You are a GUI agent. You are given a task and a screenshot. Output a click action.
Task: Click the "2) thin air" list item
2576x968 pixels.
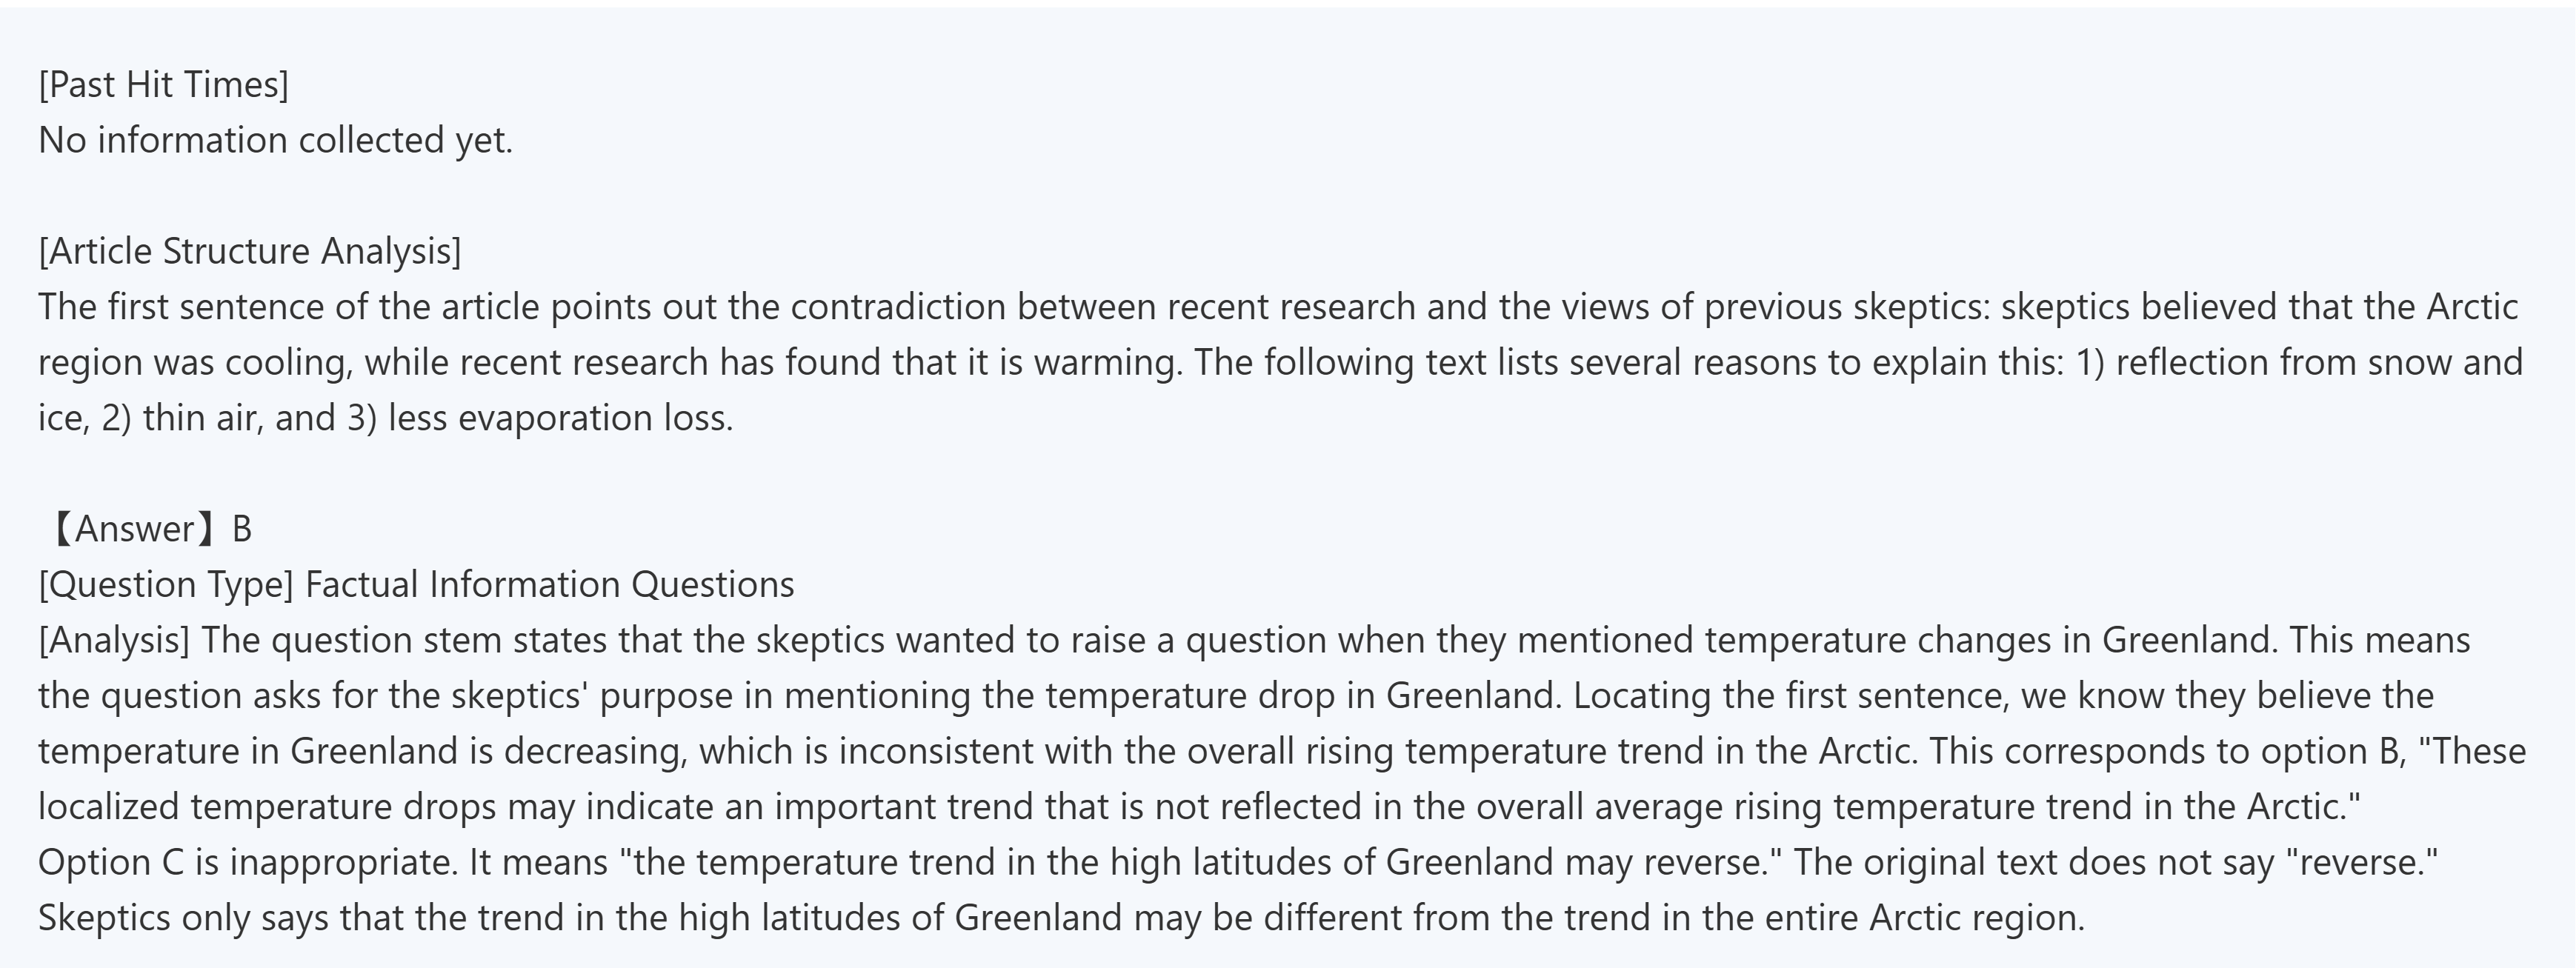point(182,418)
